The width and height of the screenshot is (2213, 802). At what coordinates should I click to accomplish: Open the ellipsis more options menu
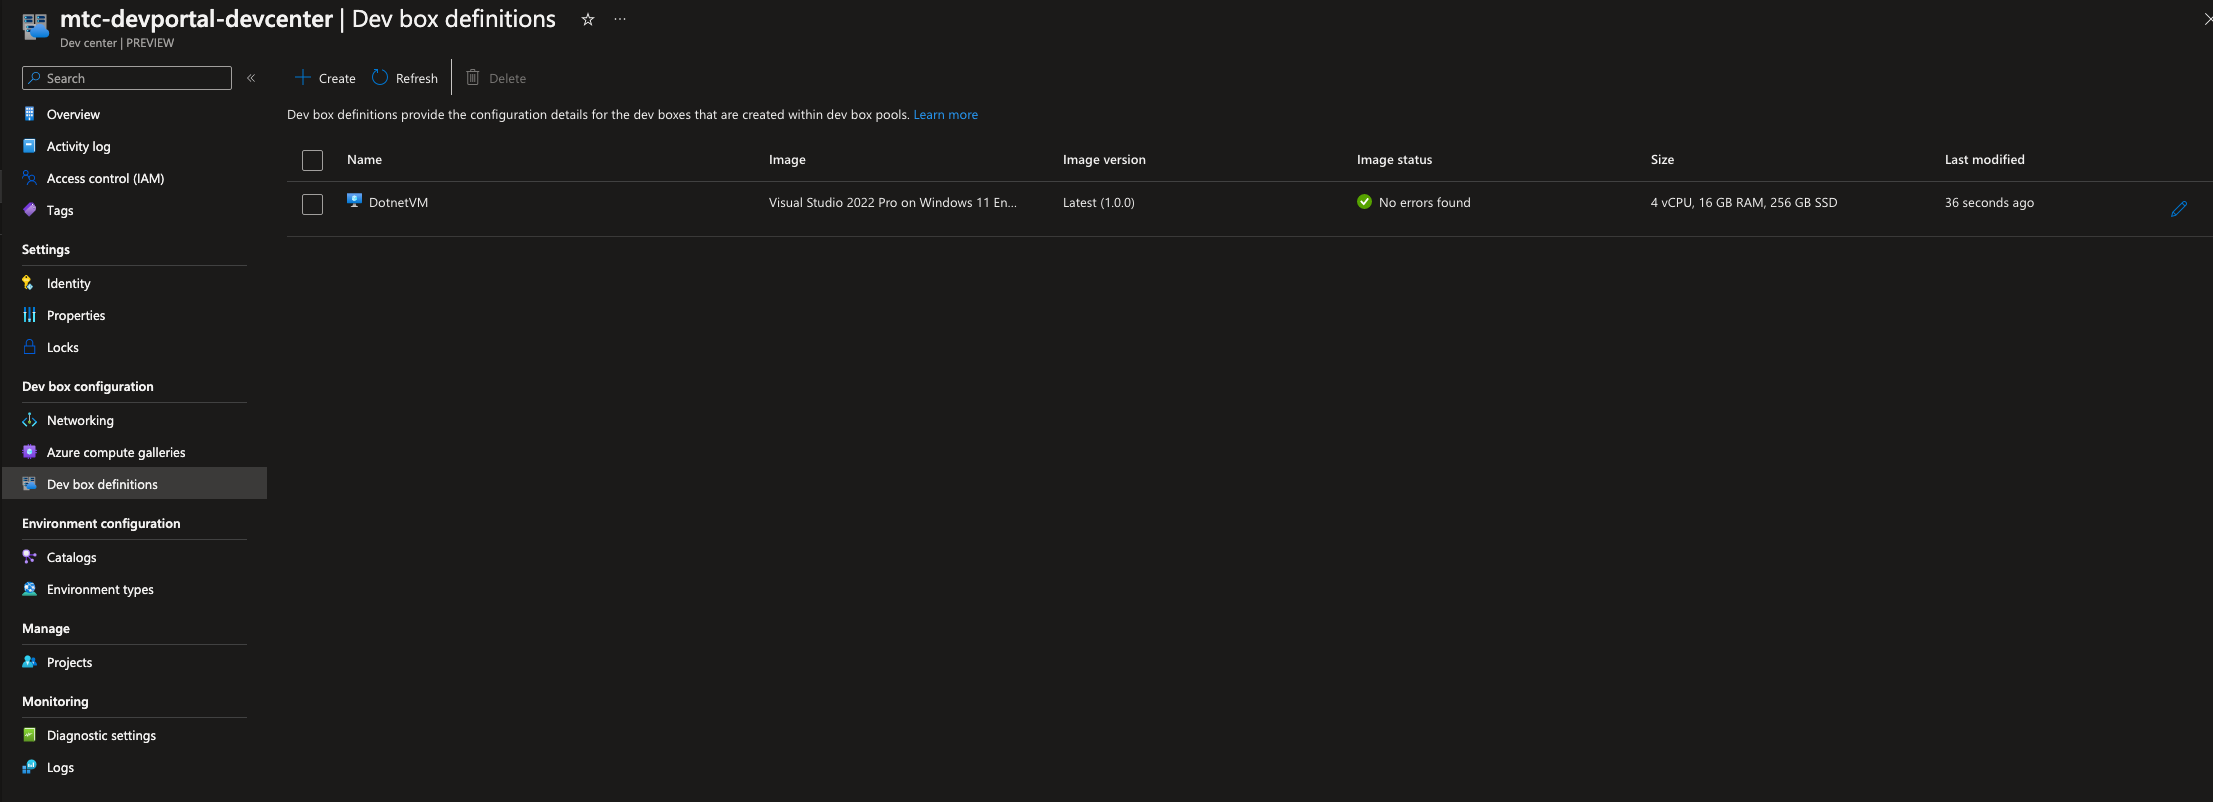point(620,20)
